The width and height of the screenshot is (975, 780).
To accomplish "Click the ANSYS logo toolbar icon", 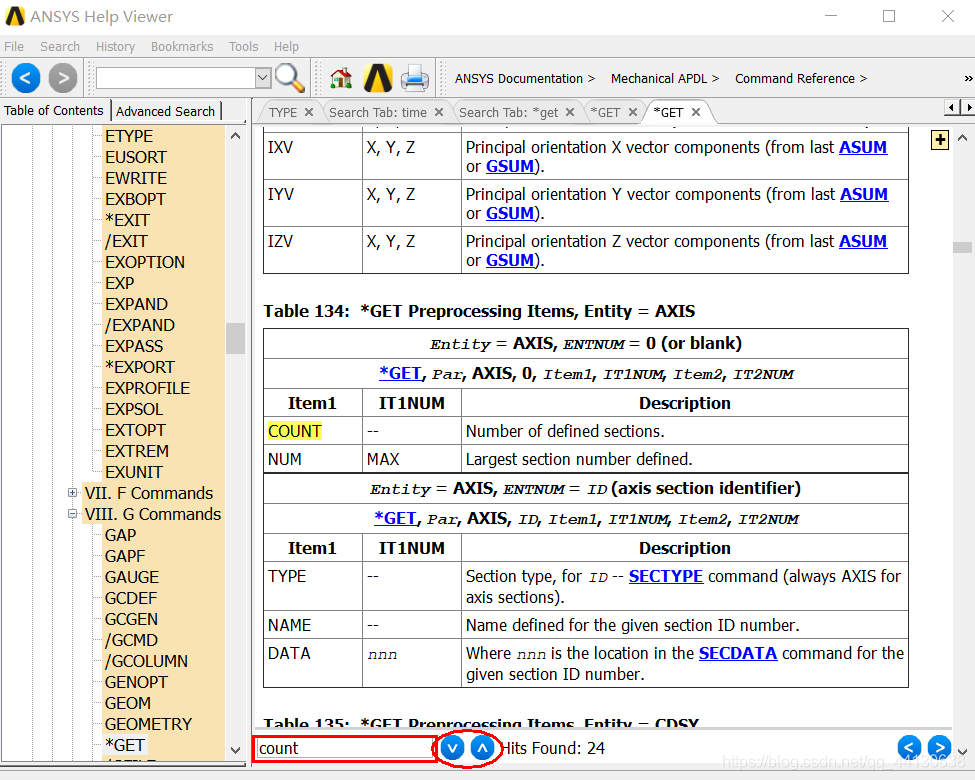I will click(378, 77).
